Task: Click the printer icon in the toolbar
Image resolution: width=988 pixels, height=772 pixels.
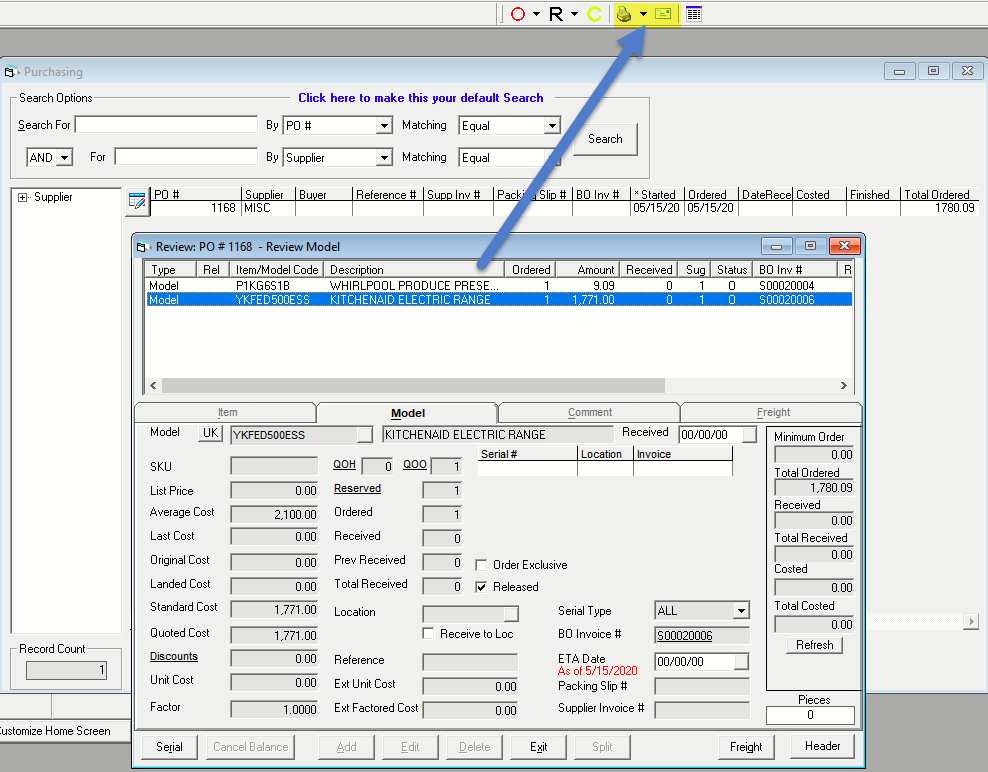Action: (624, 14)
